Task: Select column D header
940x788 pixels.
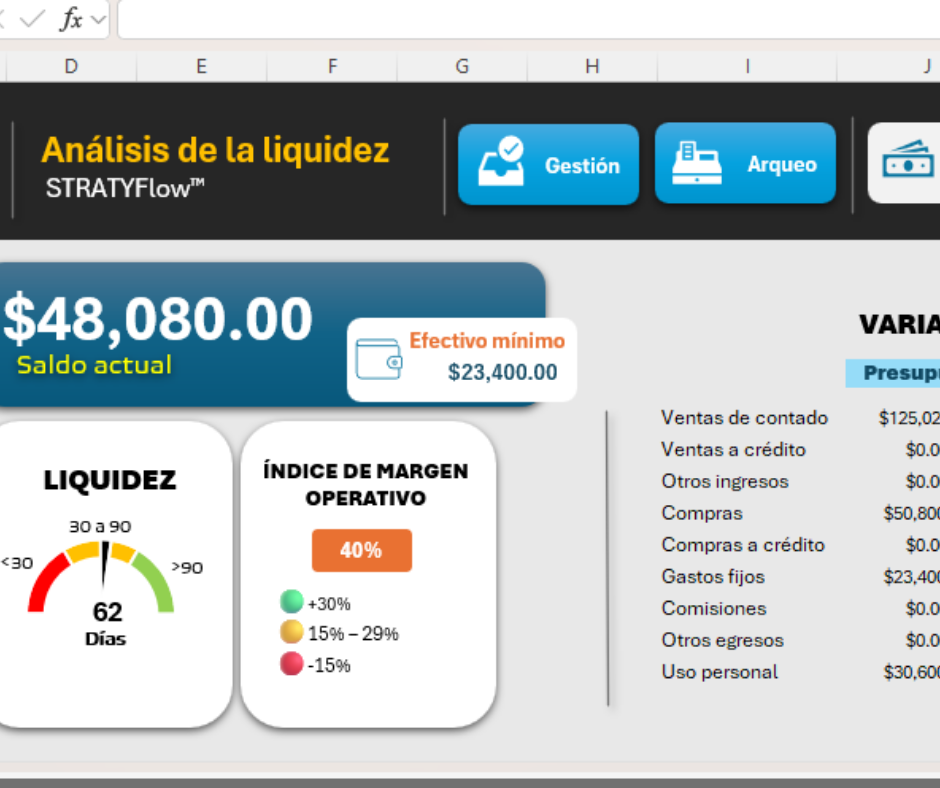Action: point(71,66)
